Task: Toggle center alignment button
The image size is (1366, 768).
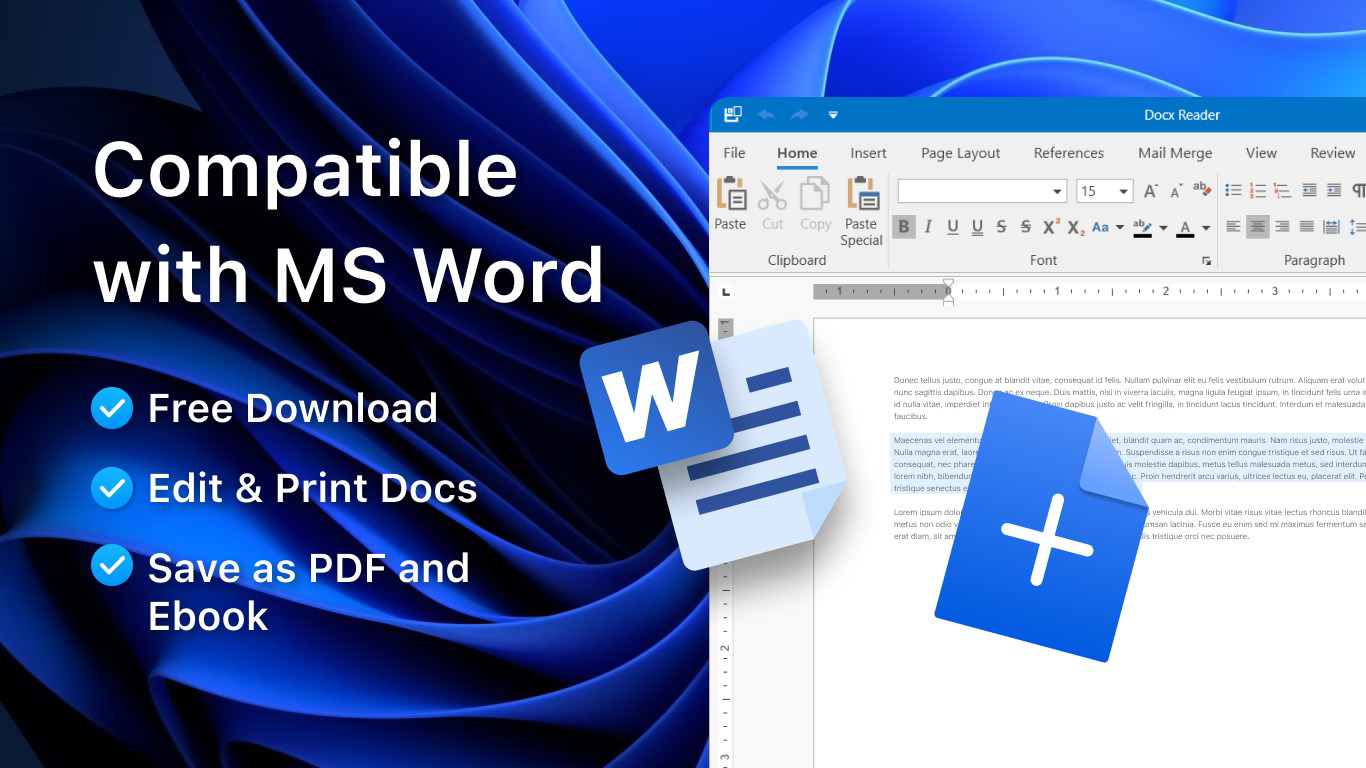Action: 1257,227
